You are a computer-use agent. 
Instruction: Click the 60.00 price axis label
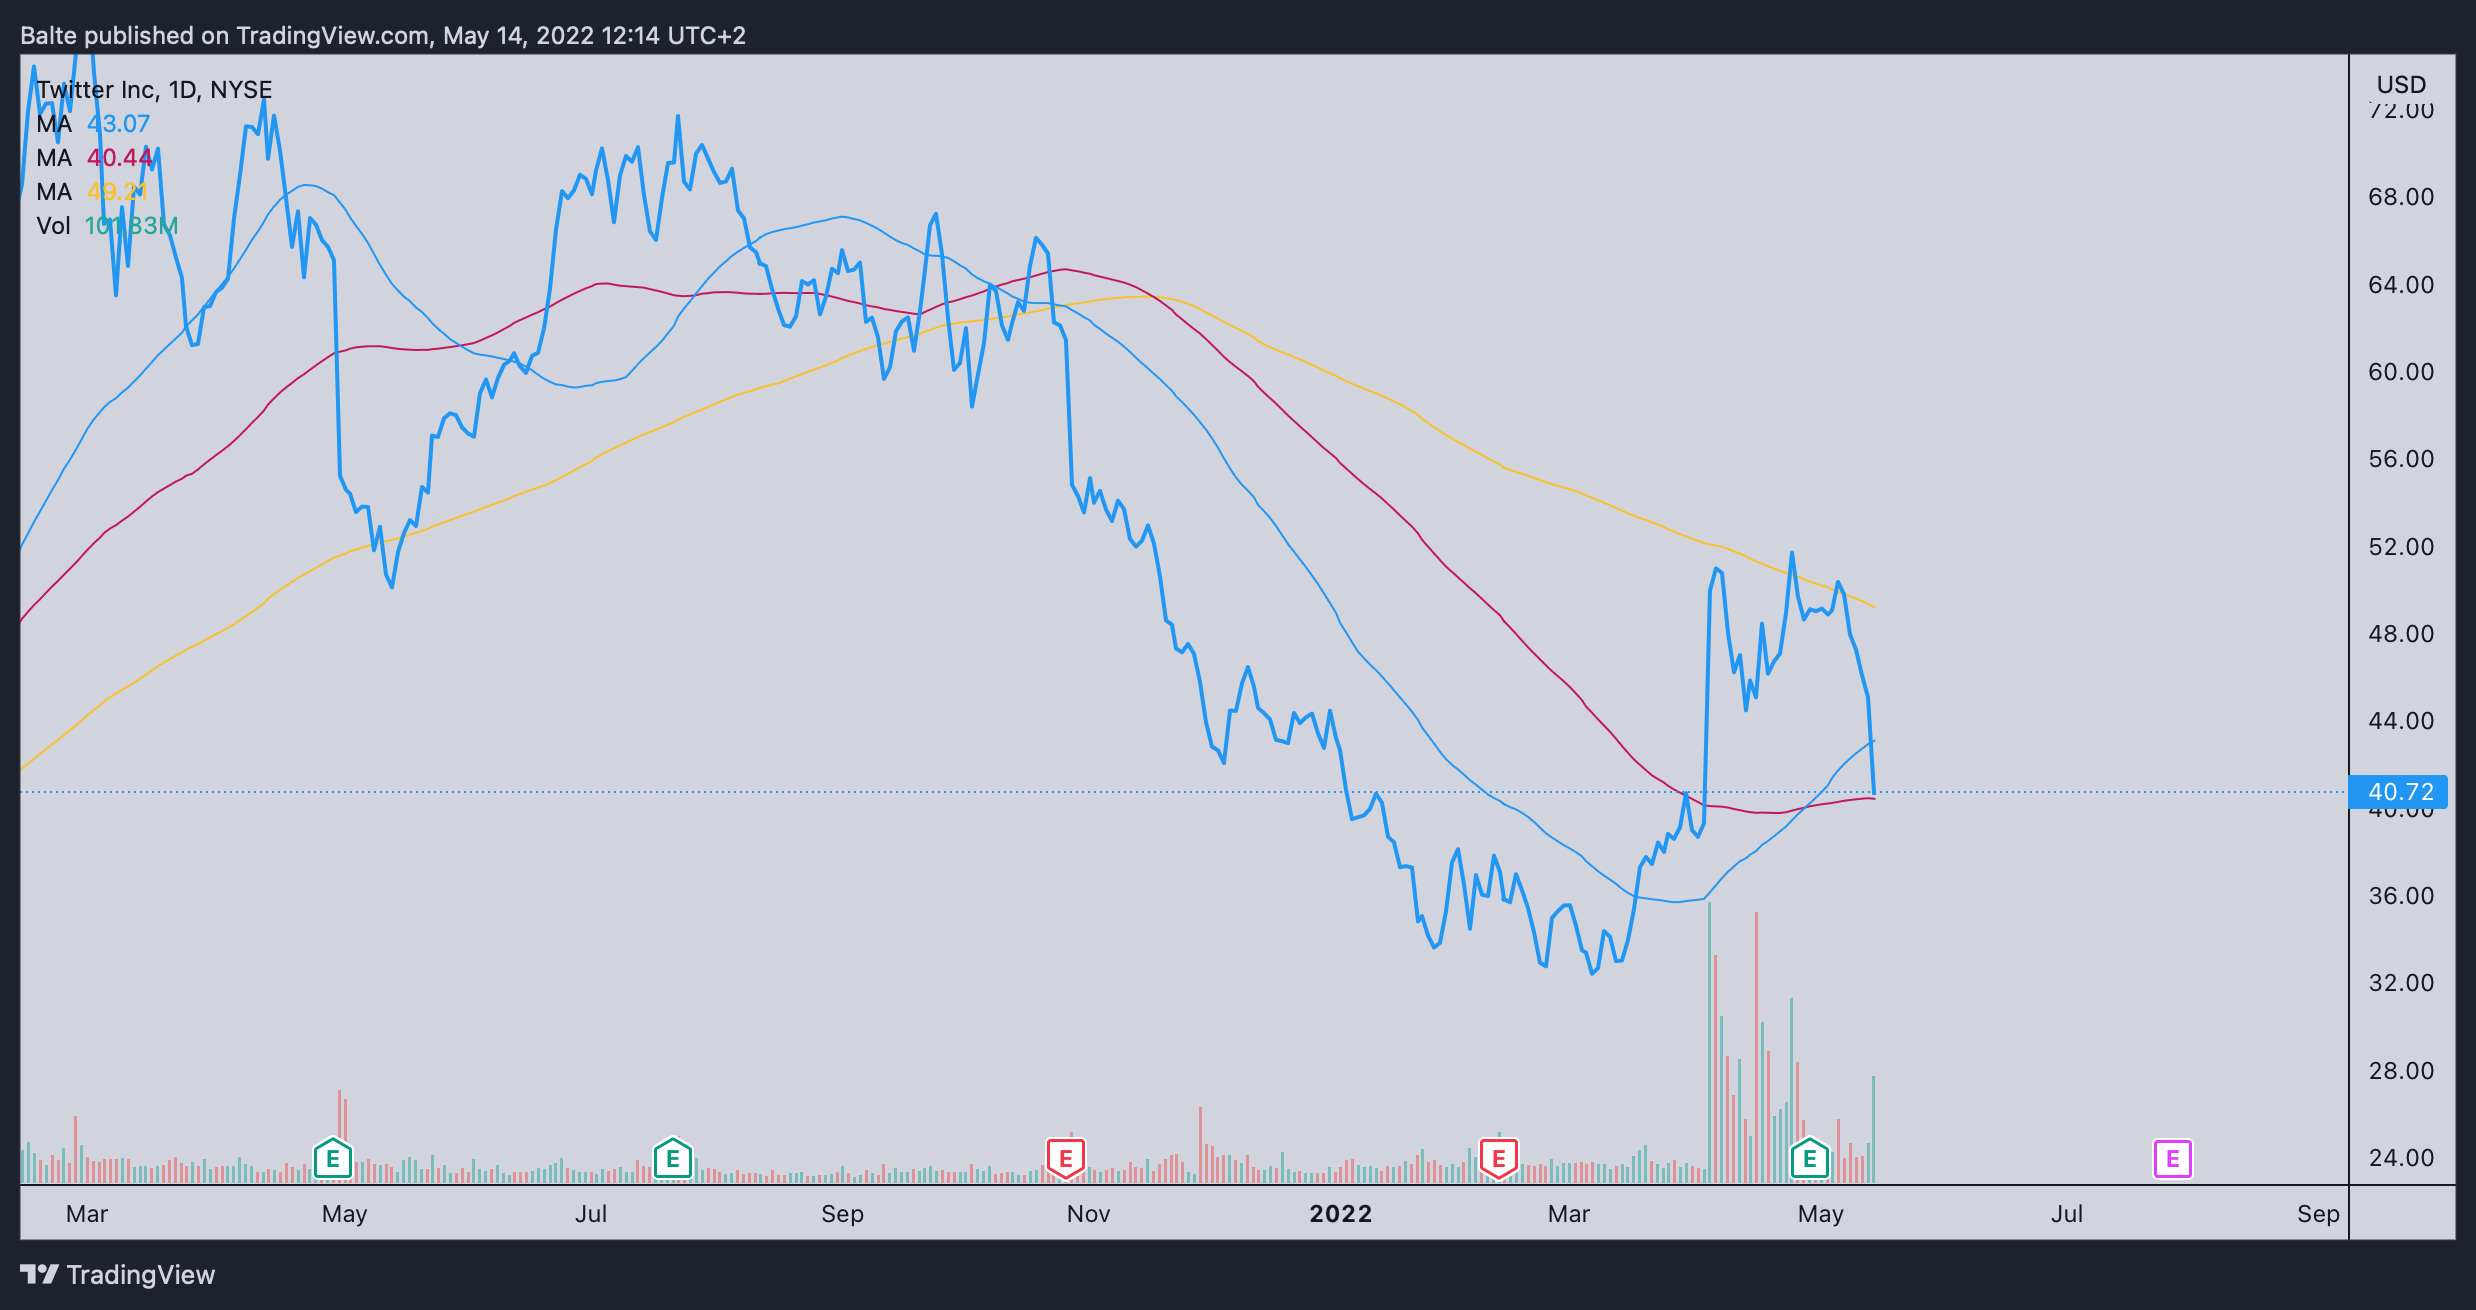coord(2401,372)
